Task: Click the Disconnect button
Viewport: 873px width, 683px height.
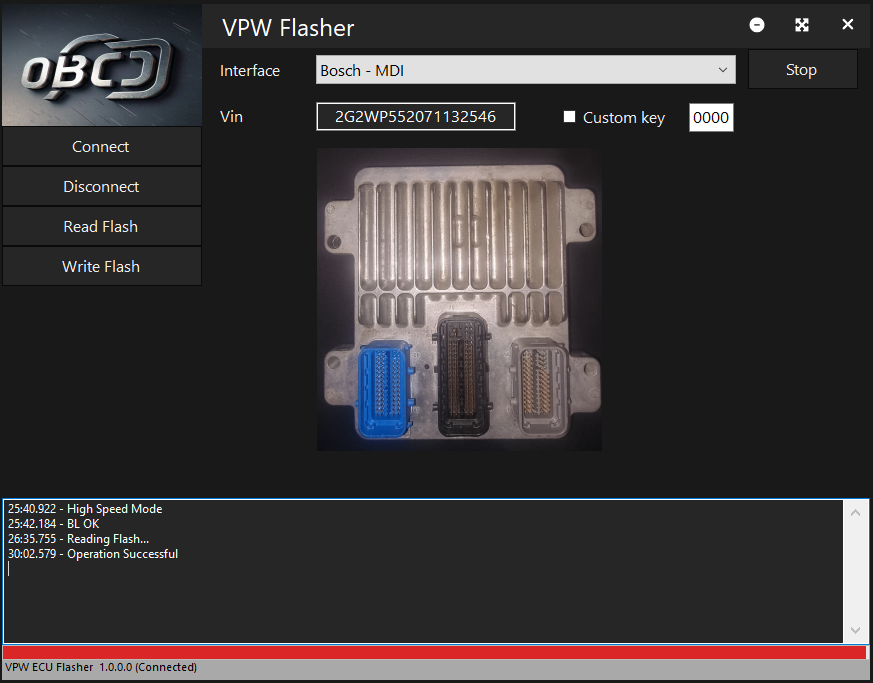Action: point(101,187)
